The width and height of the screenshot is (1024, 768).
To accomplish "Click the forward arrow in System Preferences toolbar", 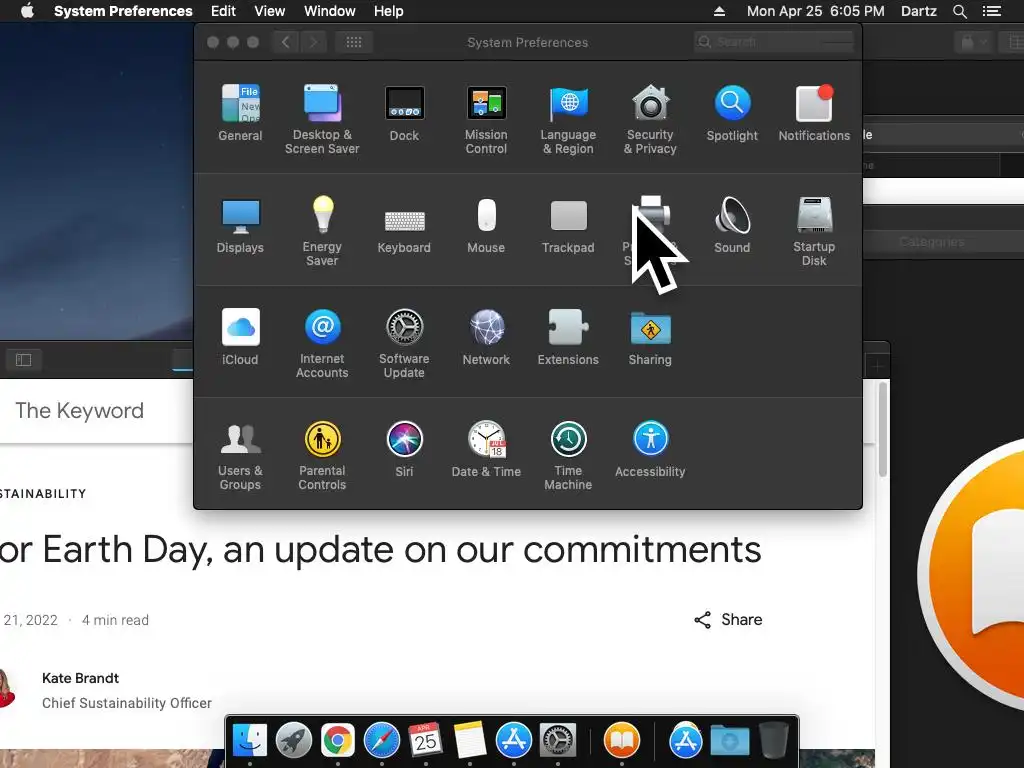I will tap(313, 42).
